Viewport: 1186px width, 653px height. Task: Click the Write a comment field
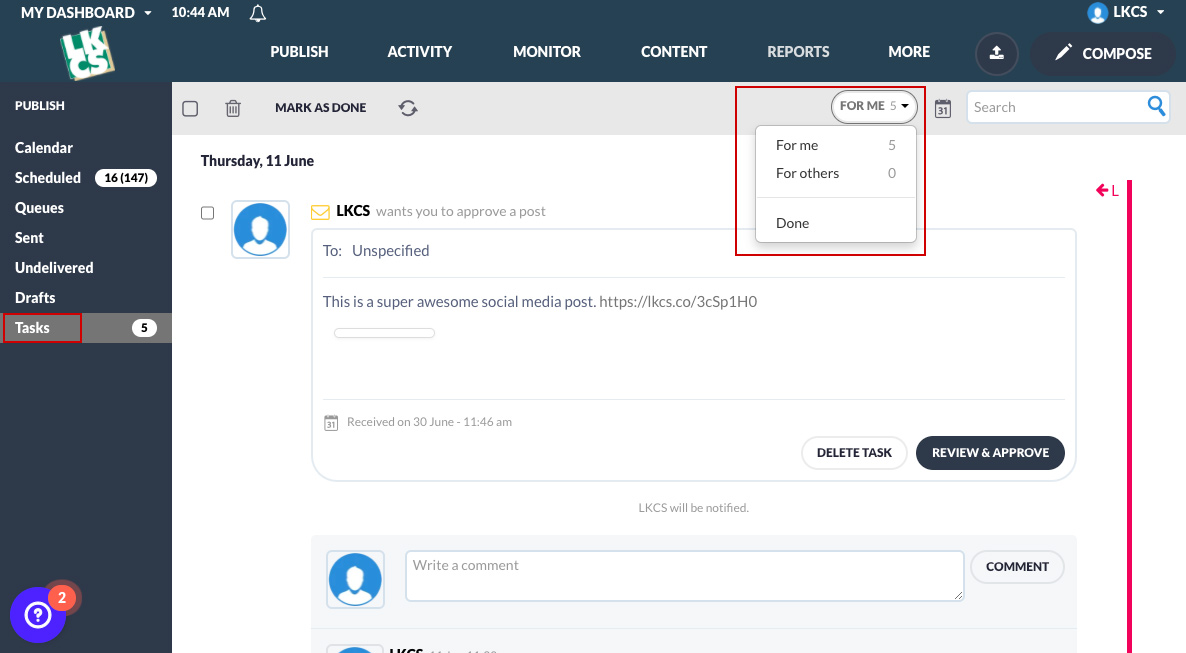point(683,576)
